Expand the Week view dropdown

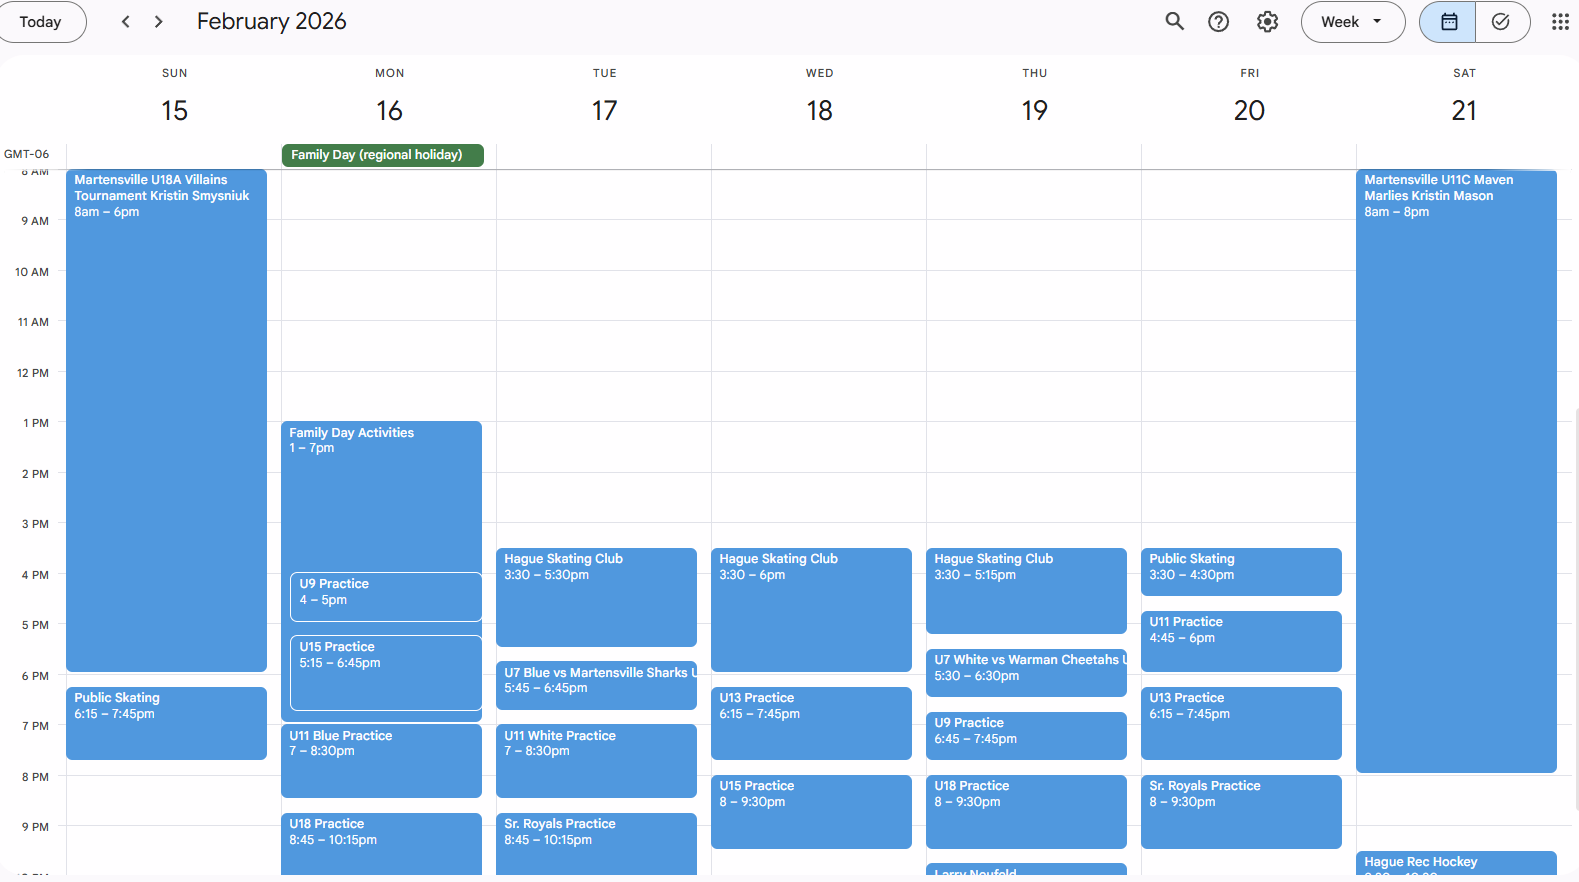pyautogui.click(x=1352, y=22)
